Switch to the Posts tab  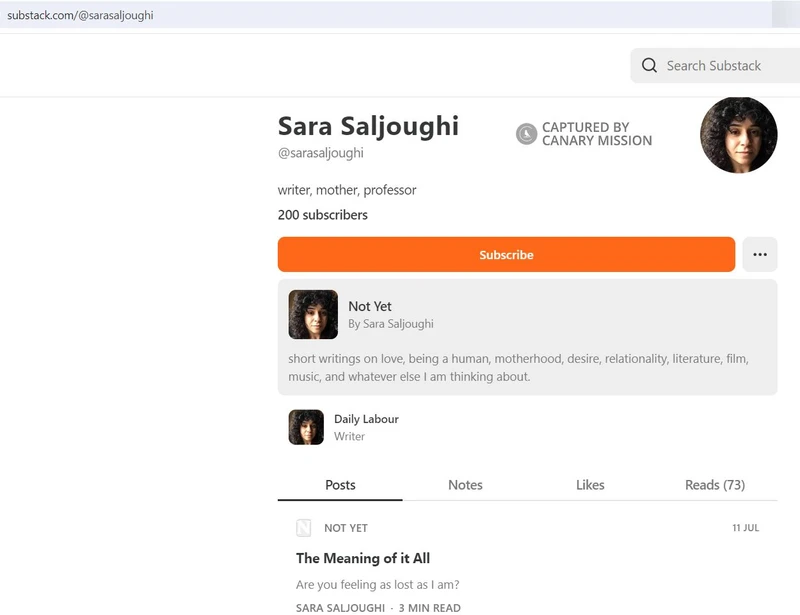[x=340, y=485]
